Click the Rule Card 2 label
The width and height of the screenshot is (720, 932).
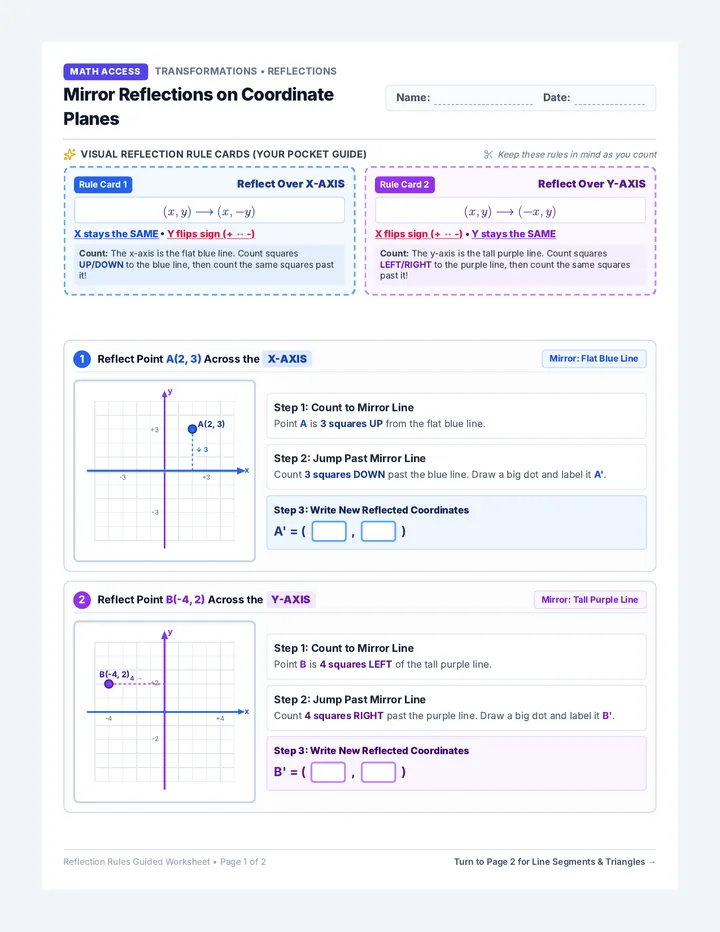[404, 185]
